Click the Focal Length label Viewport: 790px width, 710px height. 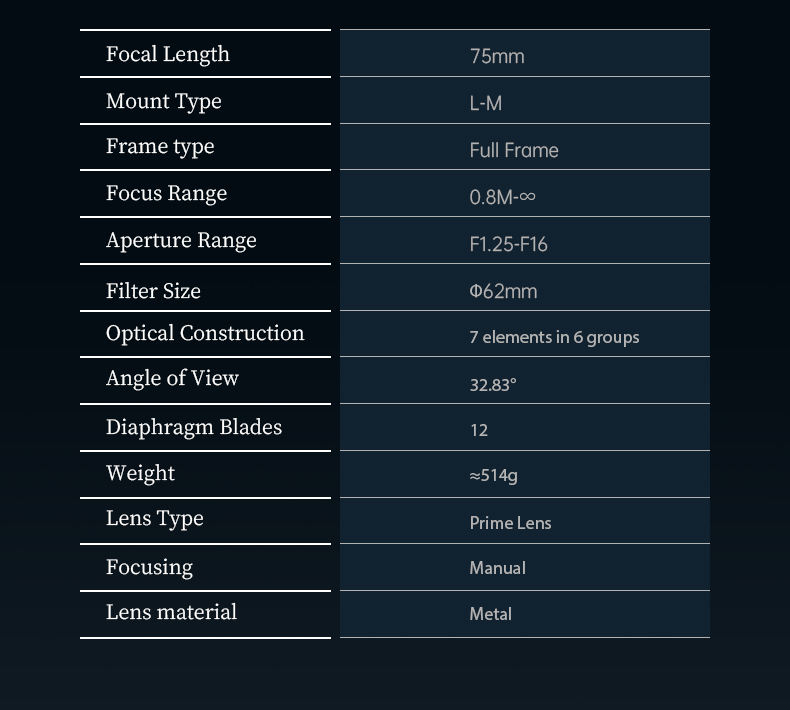point(168,55)
